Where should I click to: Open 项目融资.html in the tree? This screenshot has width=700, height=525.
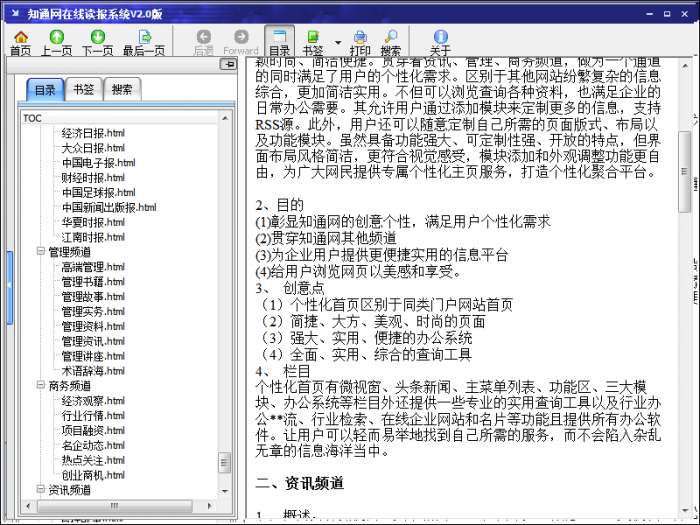click(93, 430)
